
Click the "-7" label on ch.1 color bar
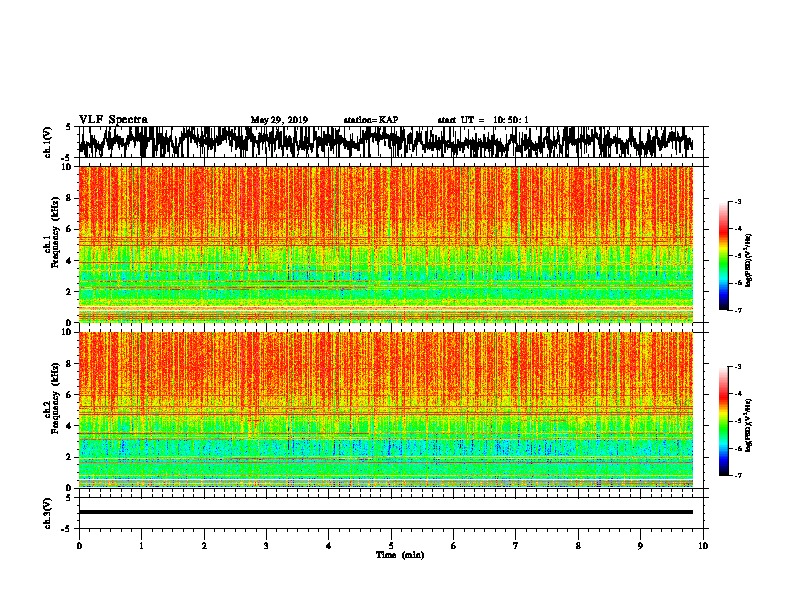[x=737, y=310]
